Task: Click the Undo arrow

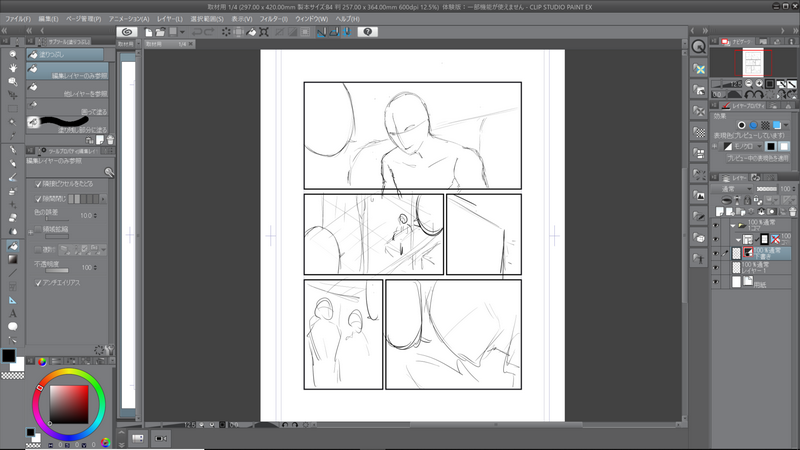Action: 196,32
